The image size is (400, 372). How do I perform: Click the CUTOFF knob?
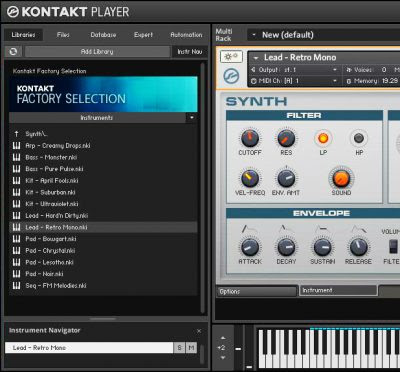click(x=250, y=138)
